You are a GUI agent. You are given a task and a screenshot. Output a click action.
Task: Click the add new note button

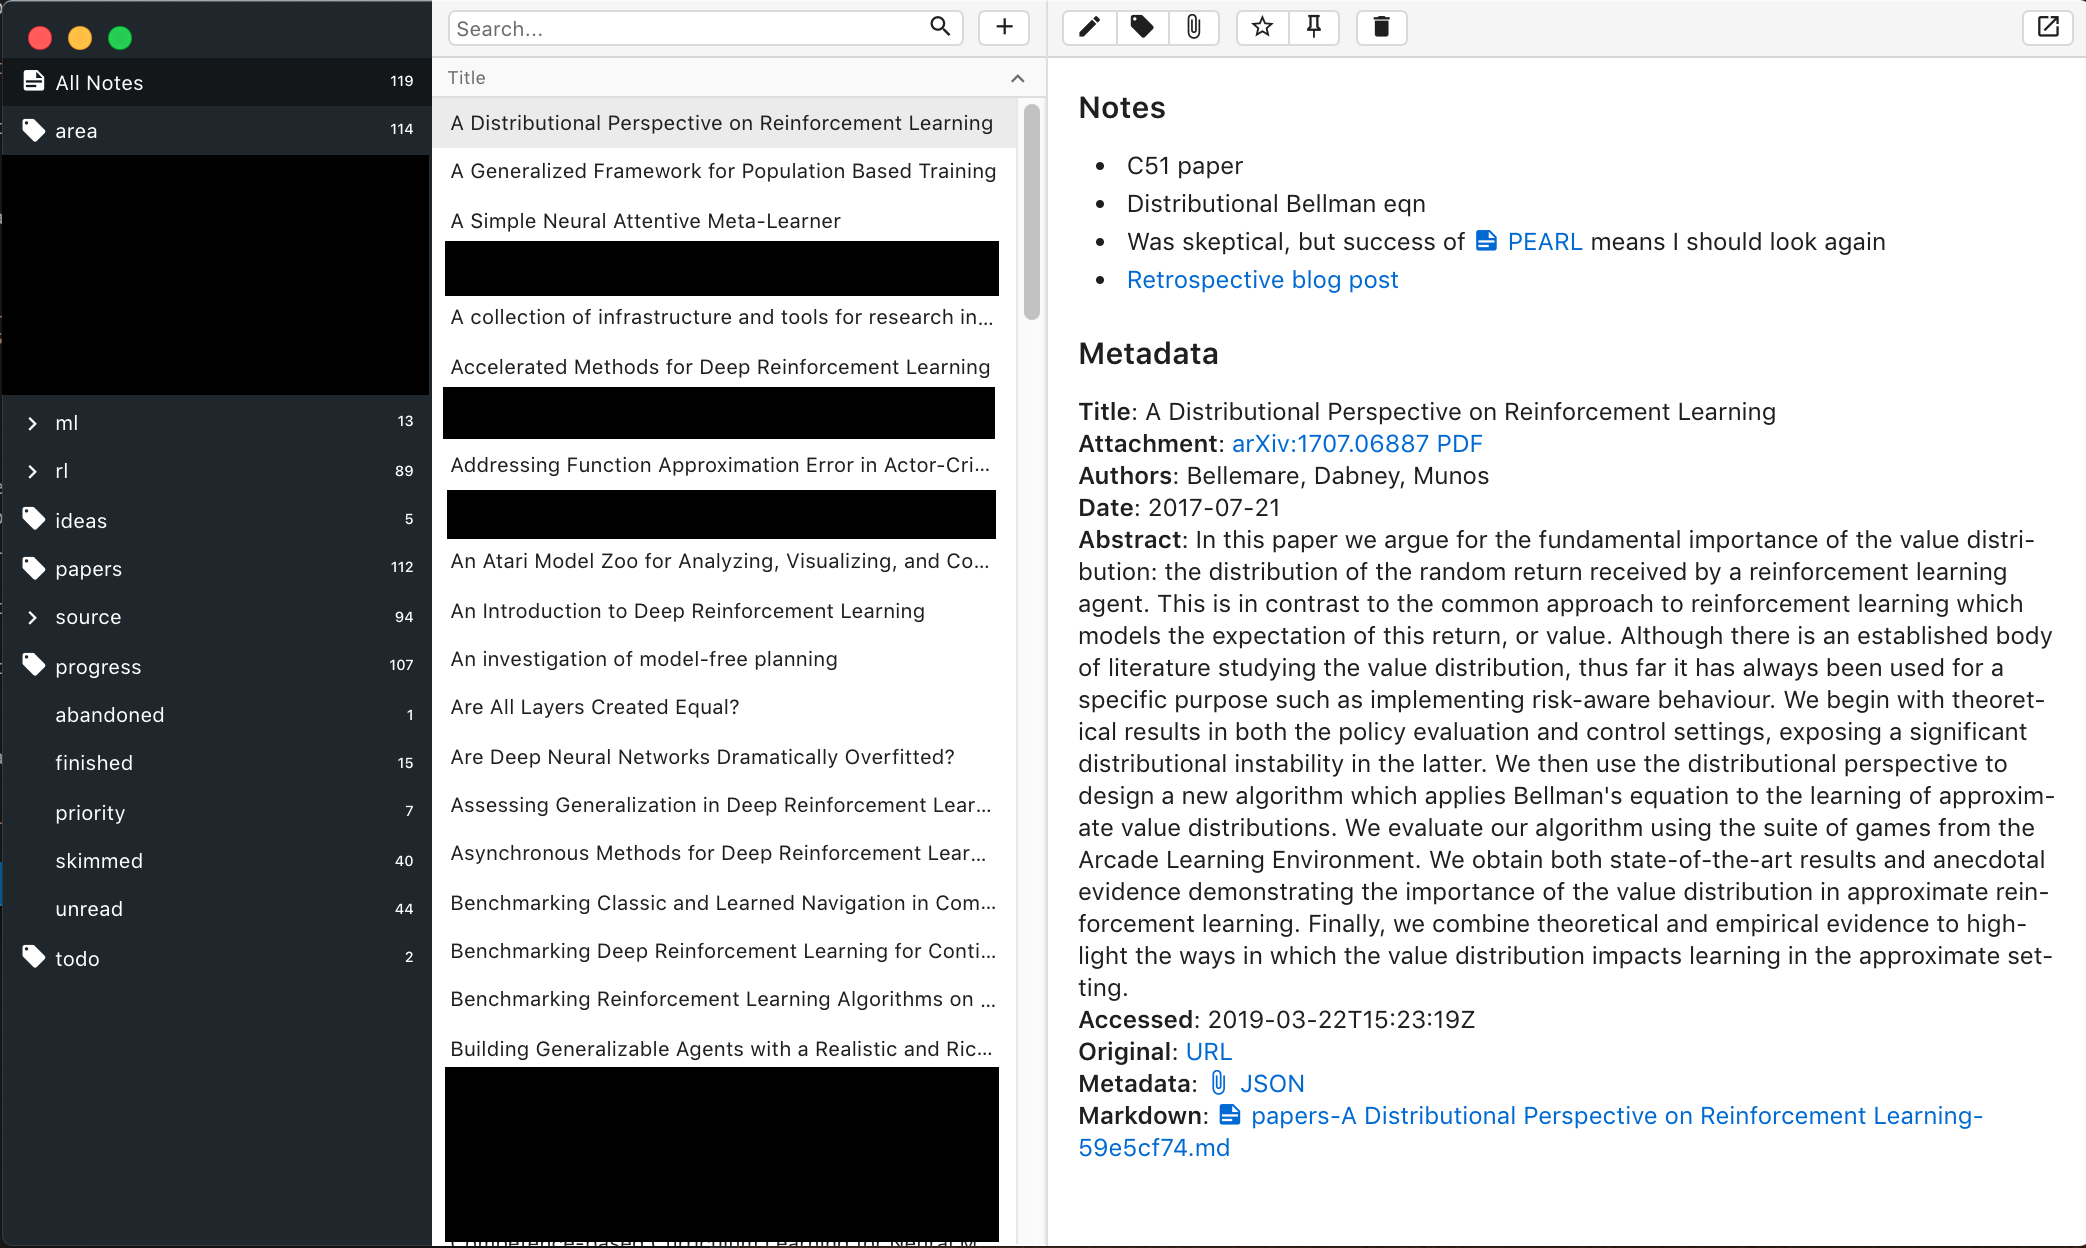(x=1004, y=27)
